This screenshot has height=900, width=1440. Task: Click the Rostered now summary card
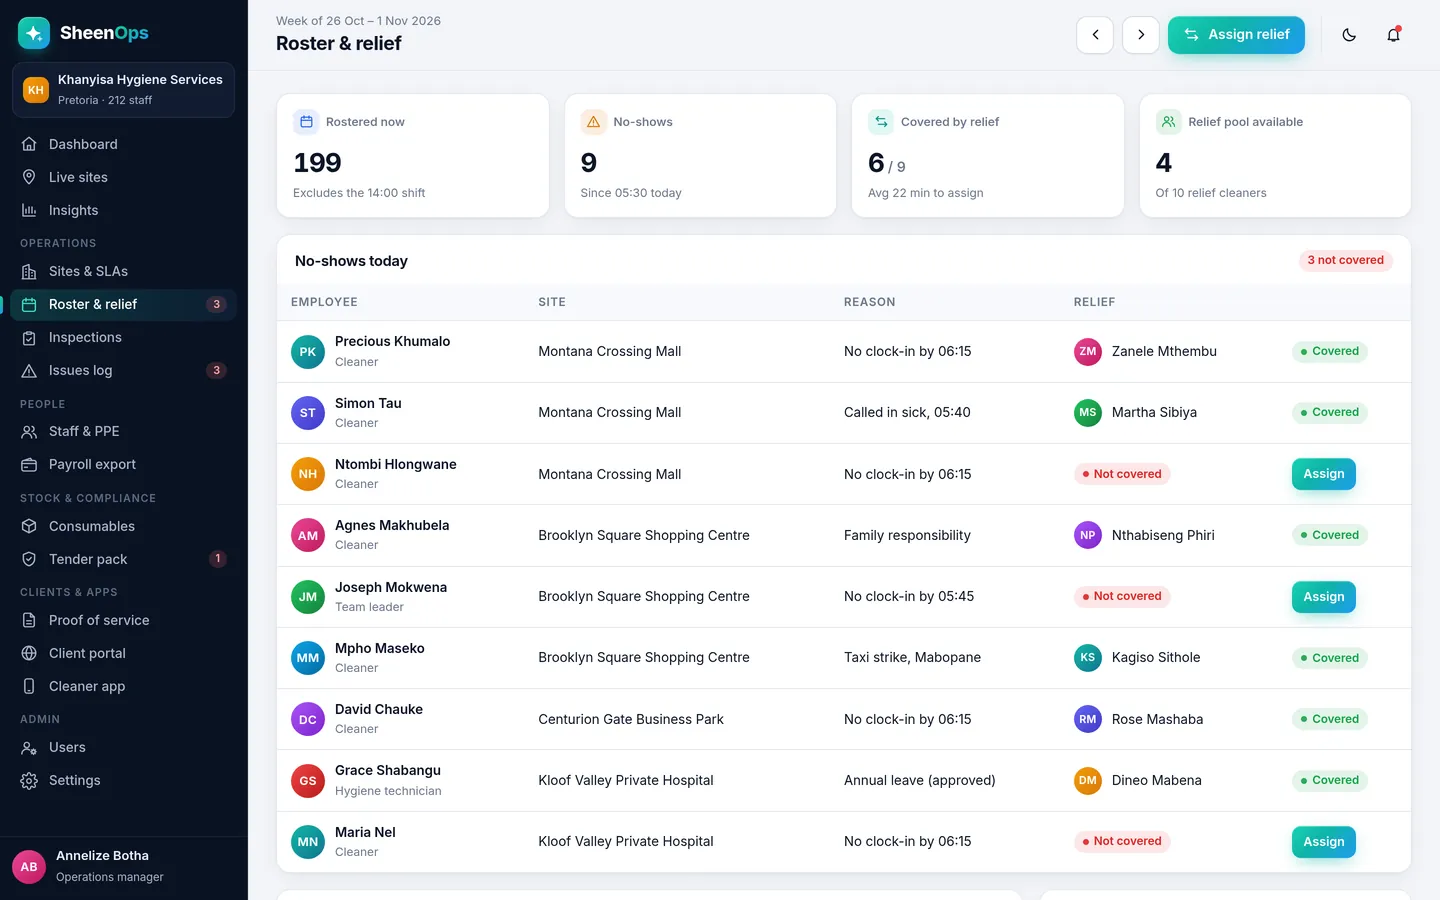[413, 155]
